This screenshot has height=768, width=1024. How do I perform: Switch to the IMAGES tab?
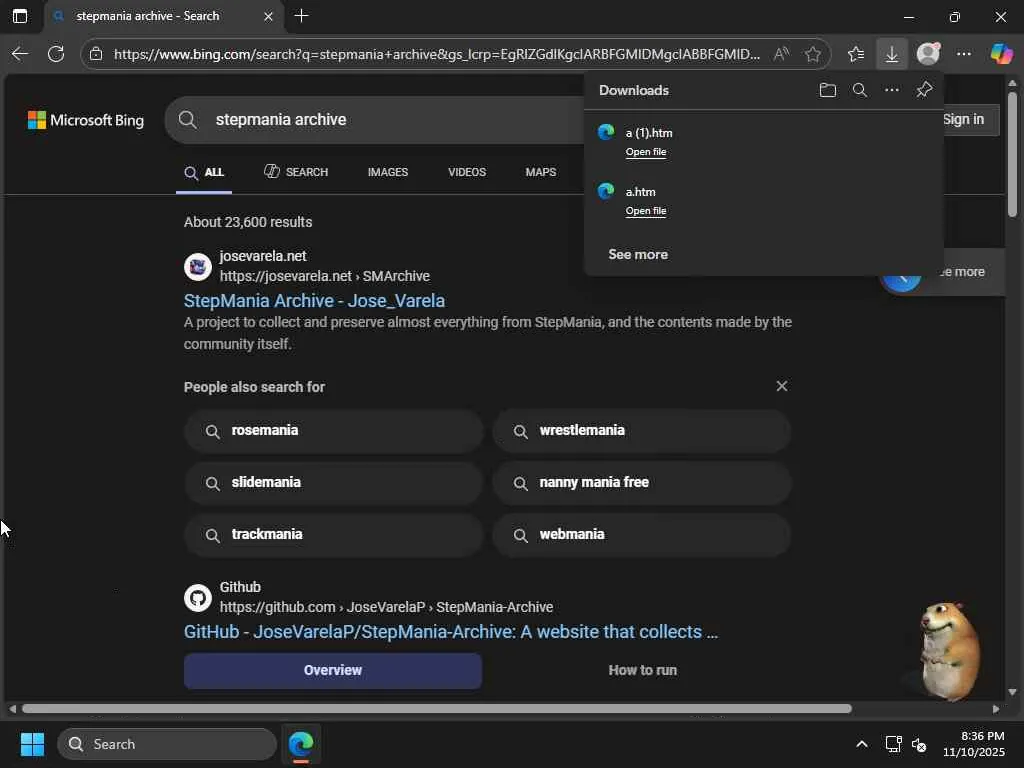click(x=388, y=172)
